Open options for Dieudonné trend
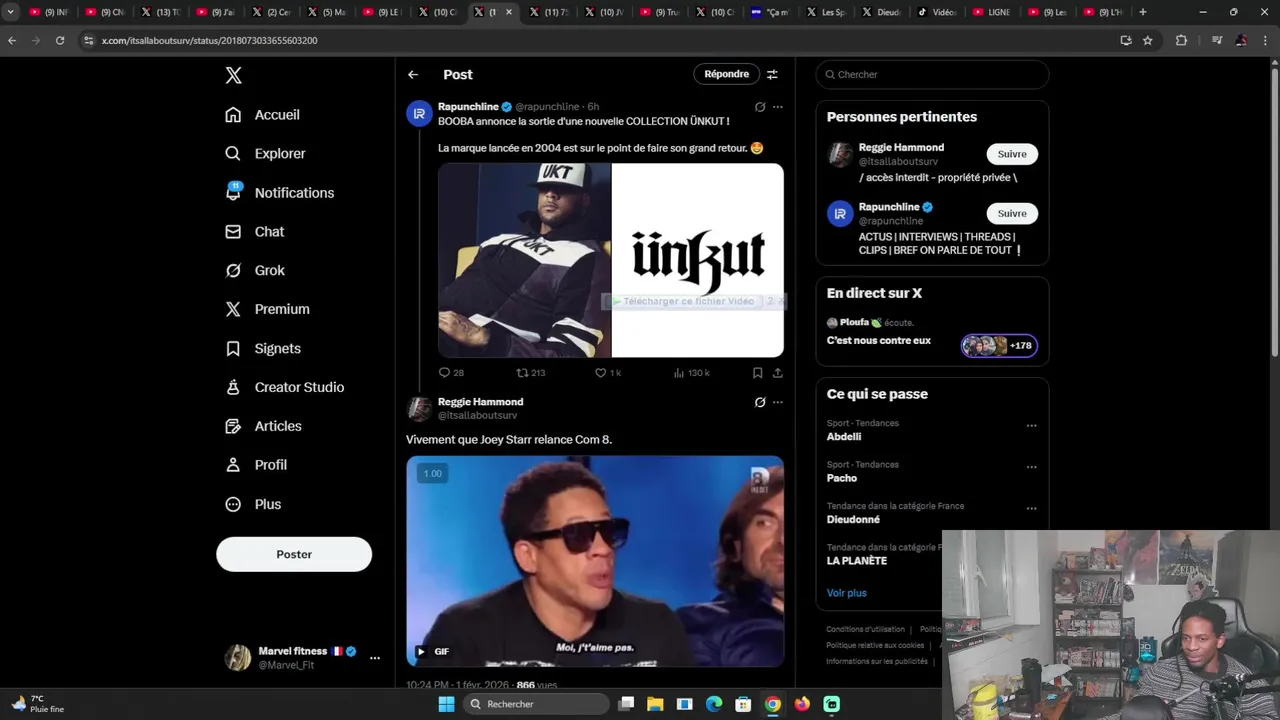Screen dimensions: 1280x720 tap(1031, 509)
